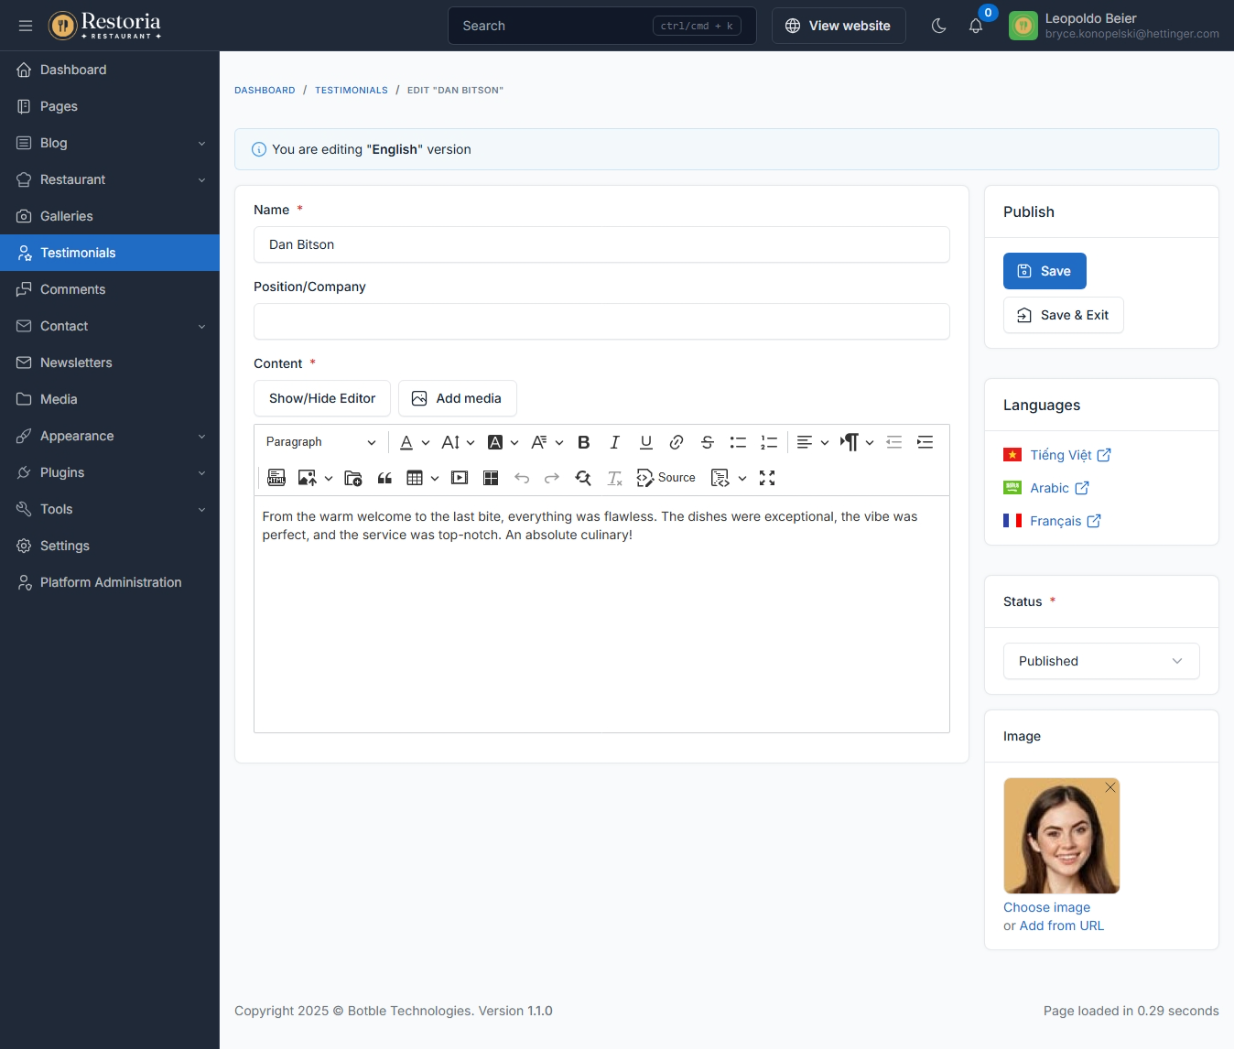The height and width of the screenshot is (1049, 1234).
Task: Enter fullscreen editor mode
Action: click(x=767, y=478)
